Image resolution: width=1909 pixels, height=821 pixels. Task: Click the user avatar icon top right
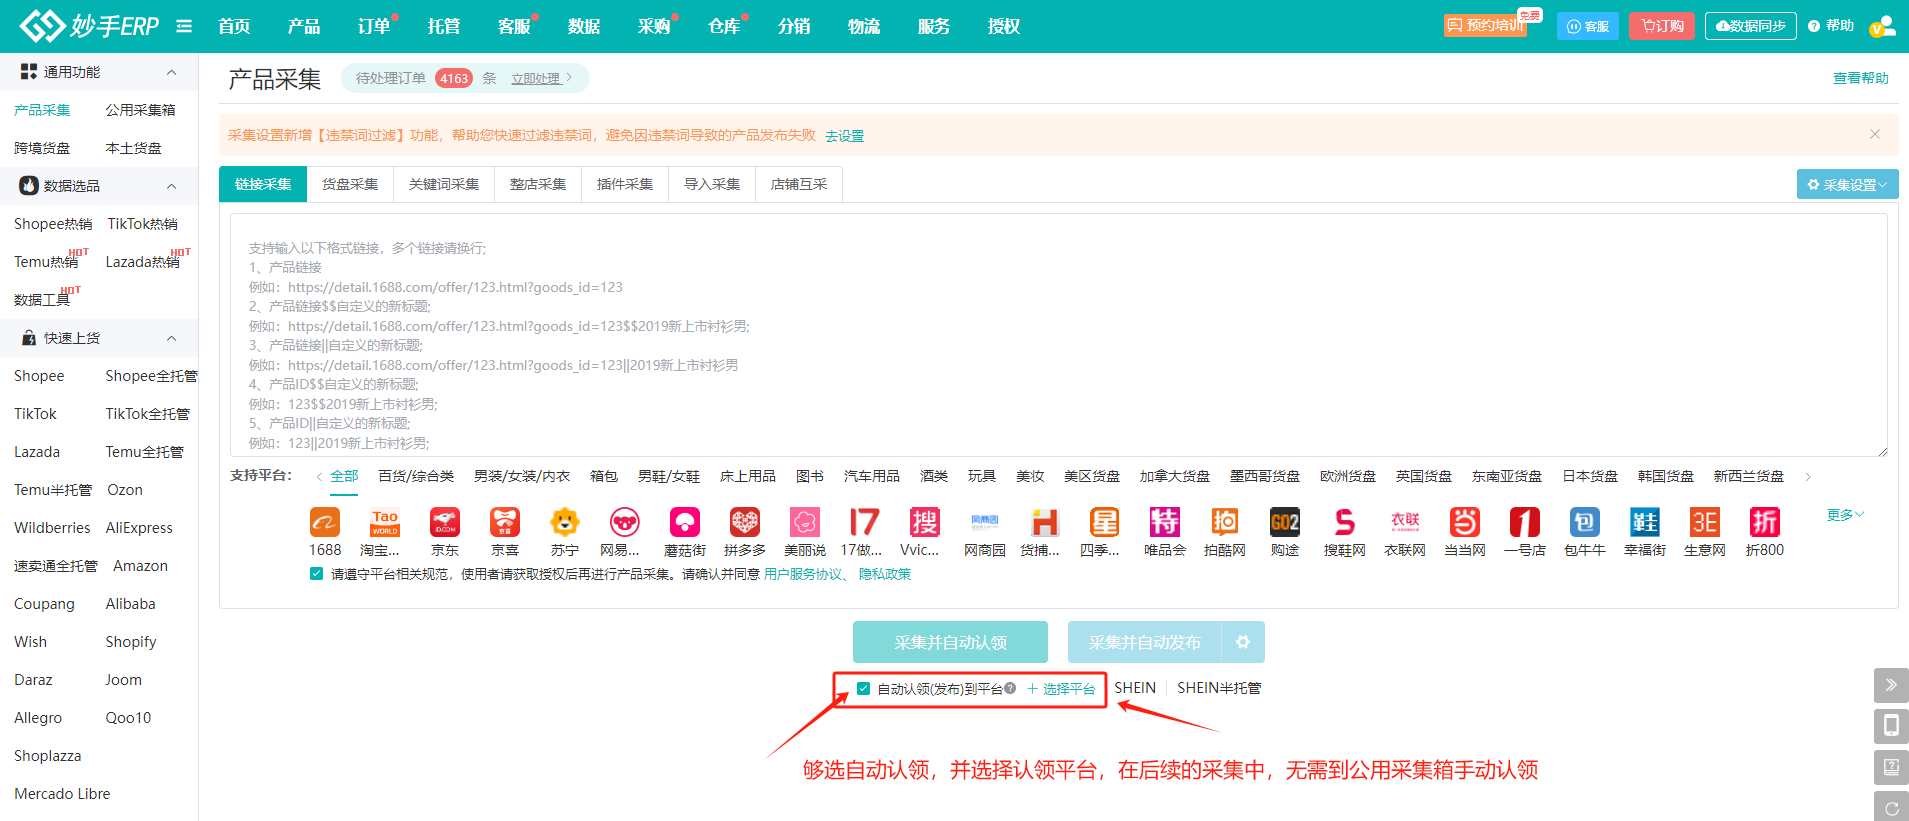coord(1882,26)
